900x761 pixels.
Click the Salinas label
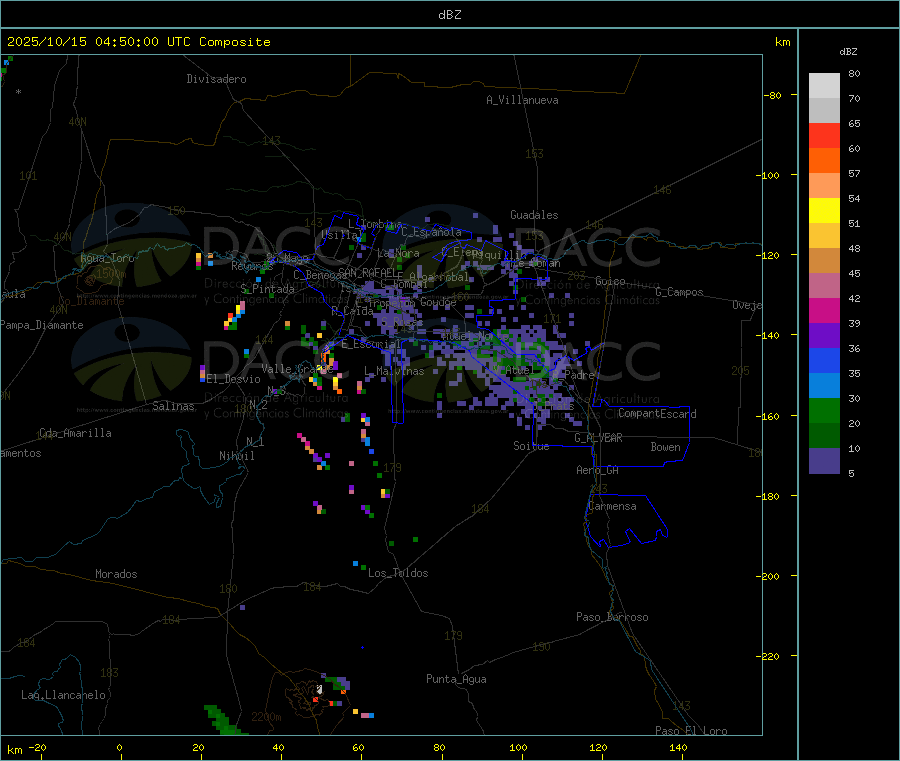point(173,406)
